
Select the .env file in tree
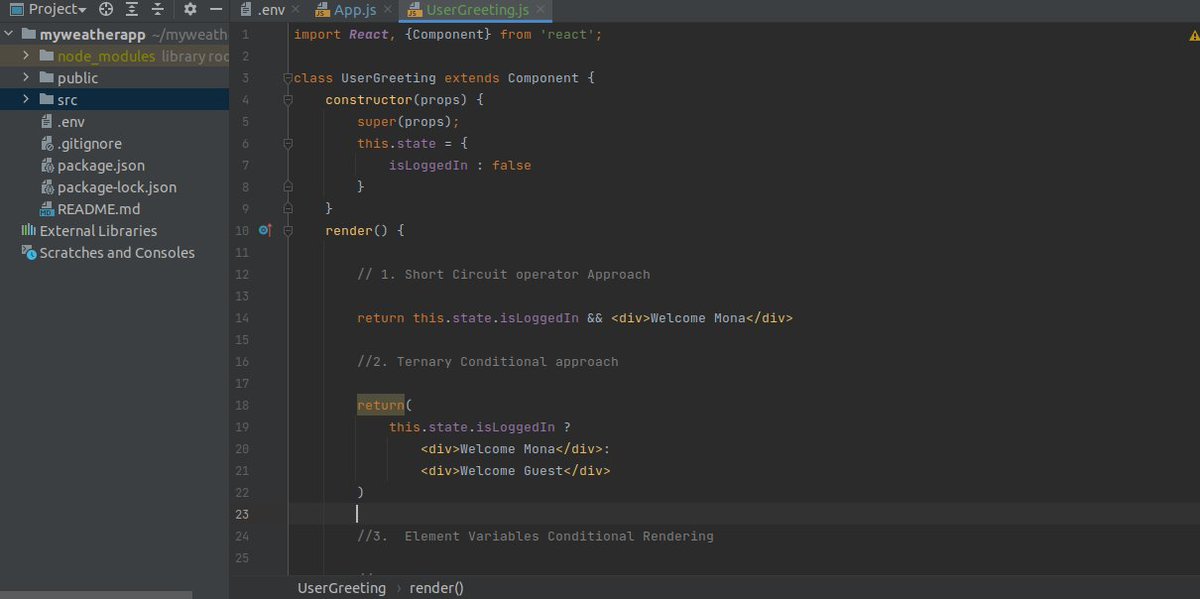70,122
